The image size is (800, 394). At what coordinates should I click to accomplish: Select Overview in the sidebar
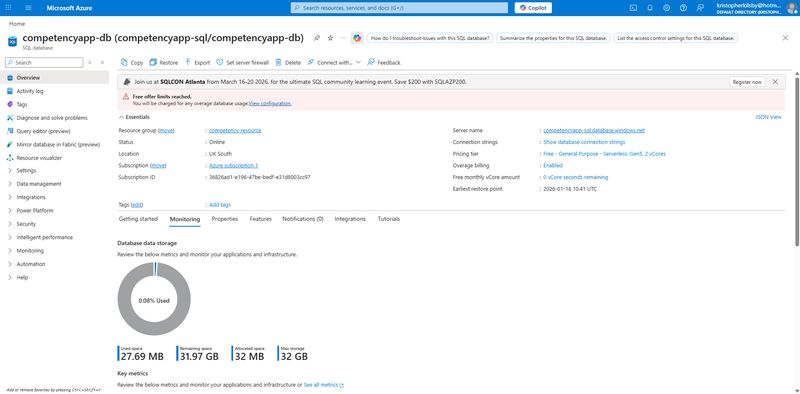pos(54,78)
